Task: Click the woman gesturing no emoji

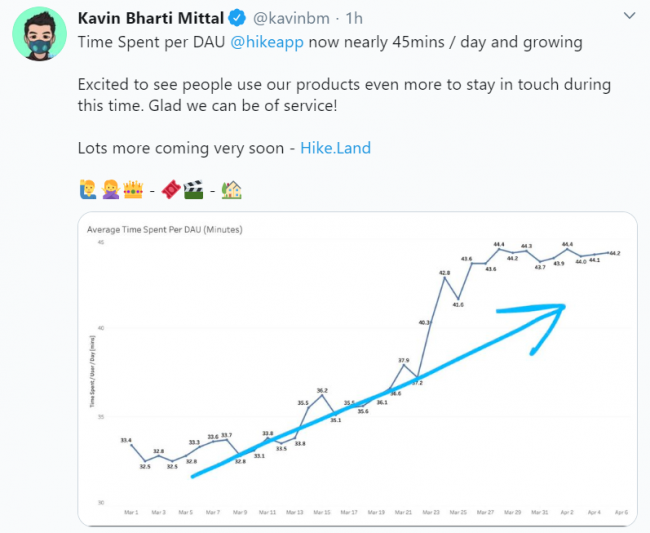Action: (x=111, y=190)
